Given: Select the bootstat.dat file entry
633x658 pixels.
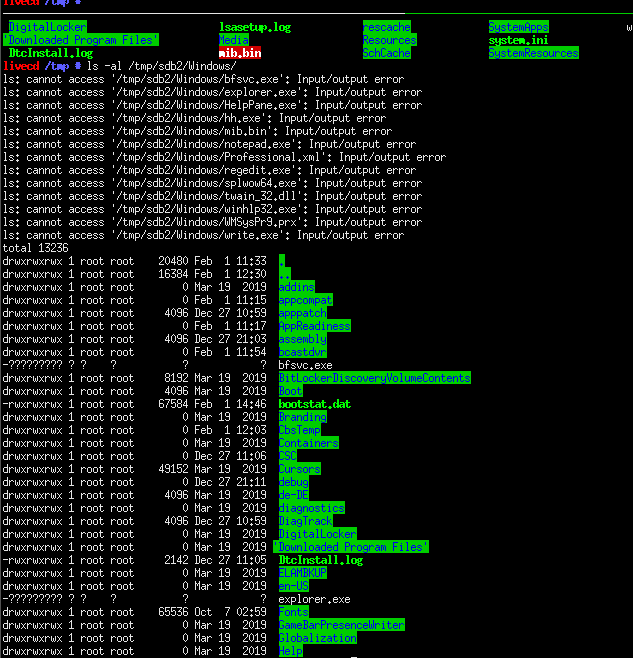Looking at the screenshot, I should click(x=315, y=405).
